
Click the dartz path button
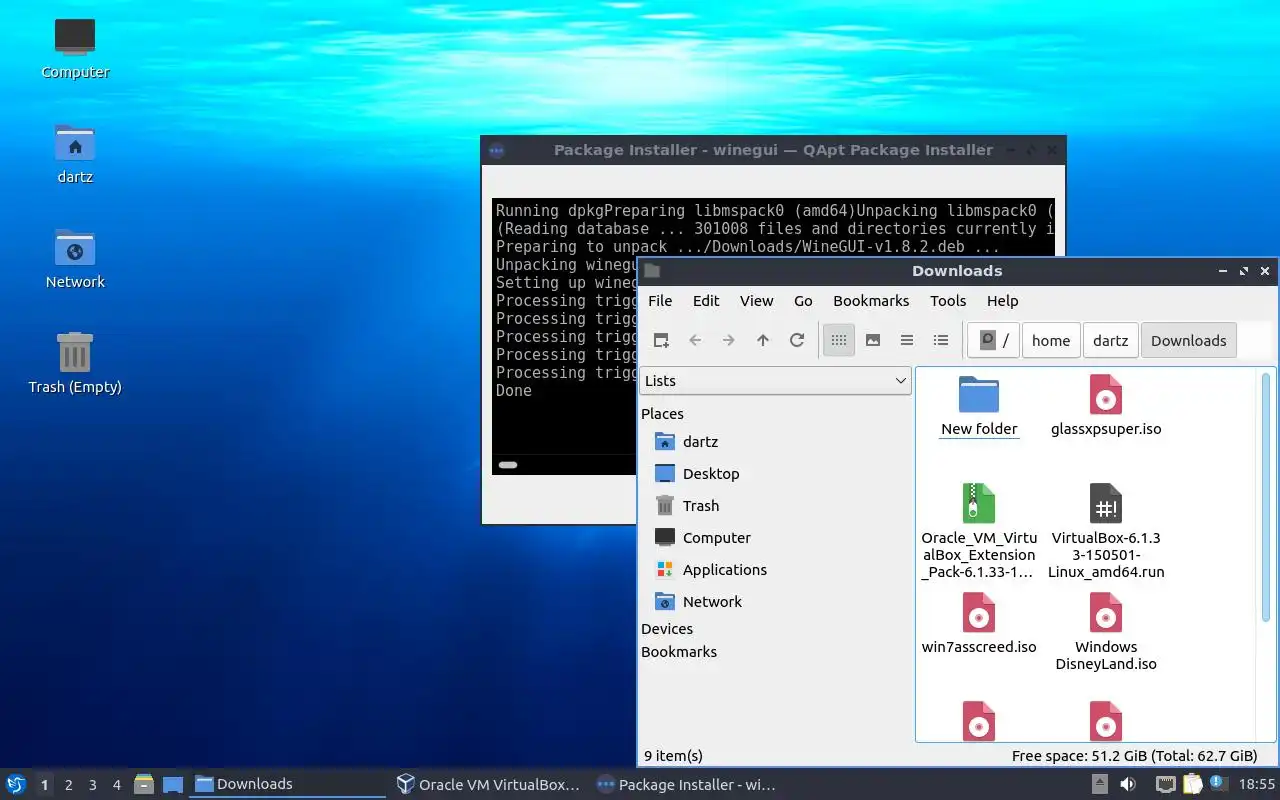1111,340
